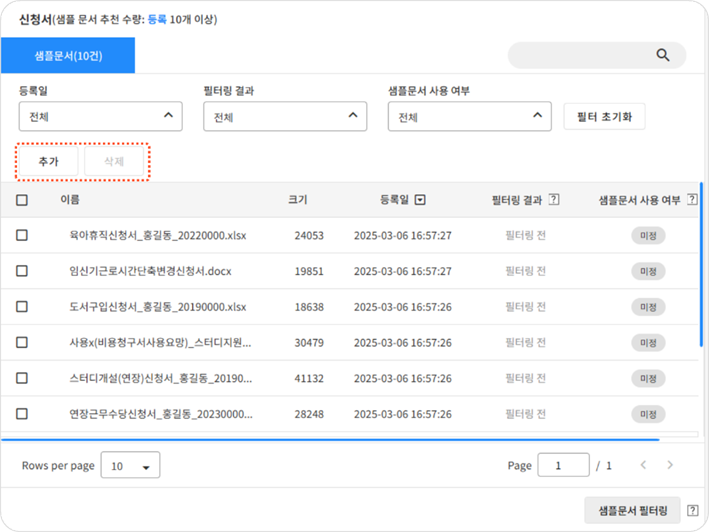
Task: Click the 등록 link in header
Action: click(x=157, y=19)
